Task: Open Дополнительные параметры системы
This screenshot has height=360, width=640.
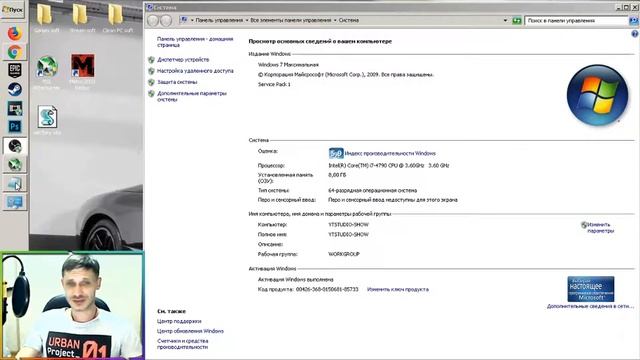Action: 192,96
